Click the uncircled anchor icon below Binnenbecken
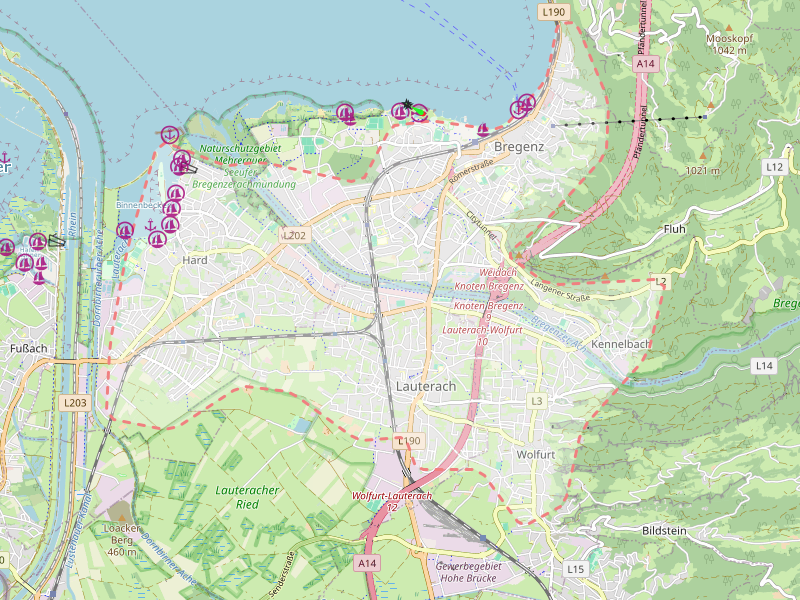This screenshot has width=800, height=600. tap(150, 225)
